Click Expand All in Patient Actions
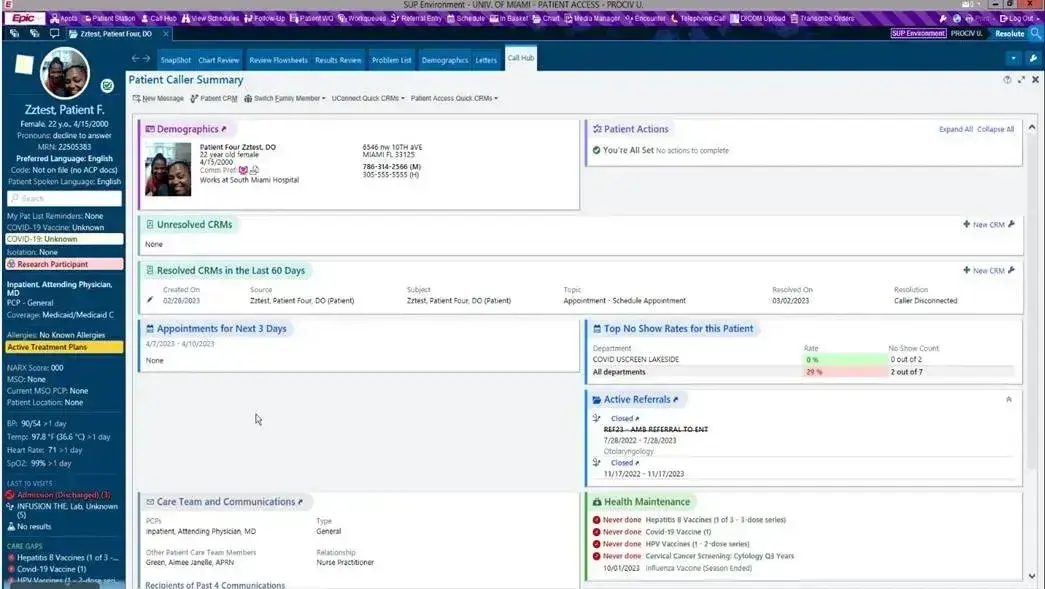Viewport: 1045px width, 589px height. click(x=955, y=129)
